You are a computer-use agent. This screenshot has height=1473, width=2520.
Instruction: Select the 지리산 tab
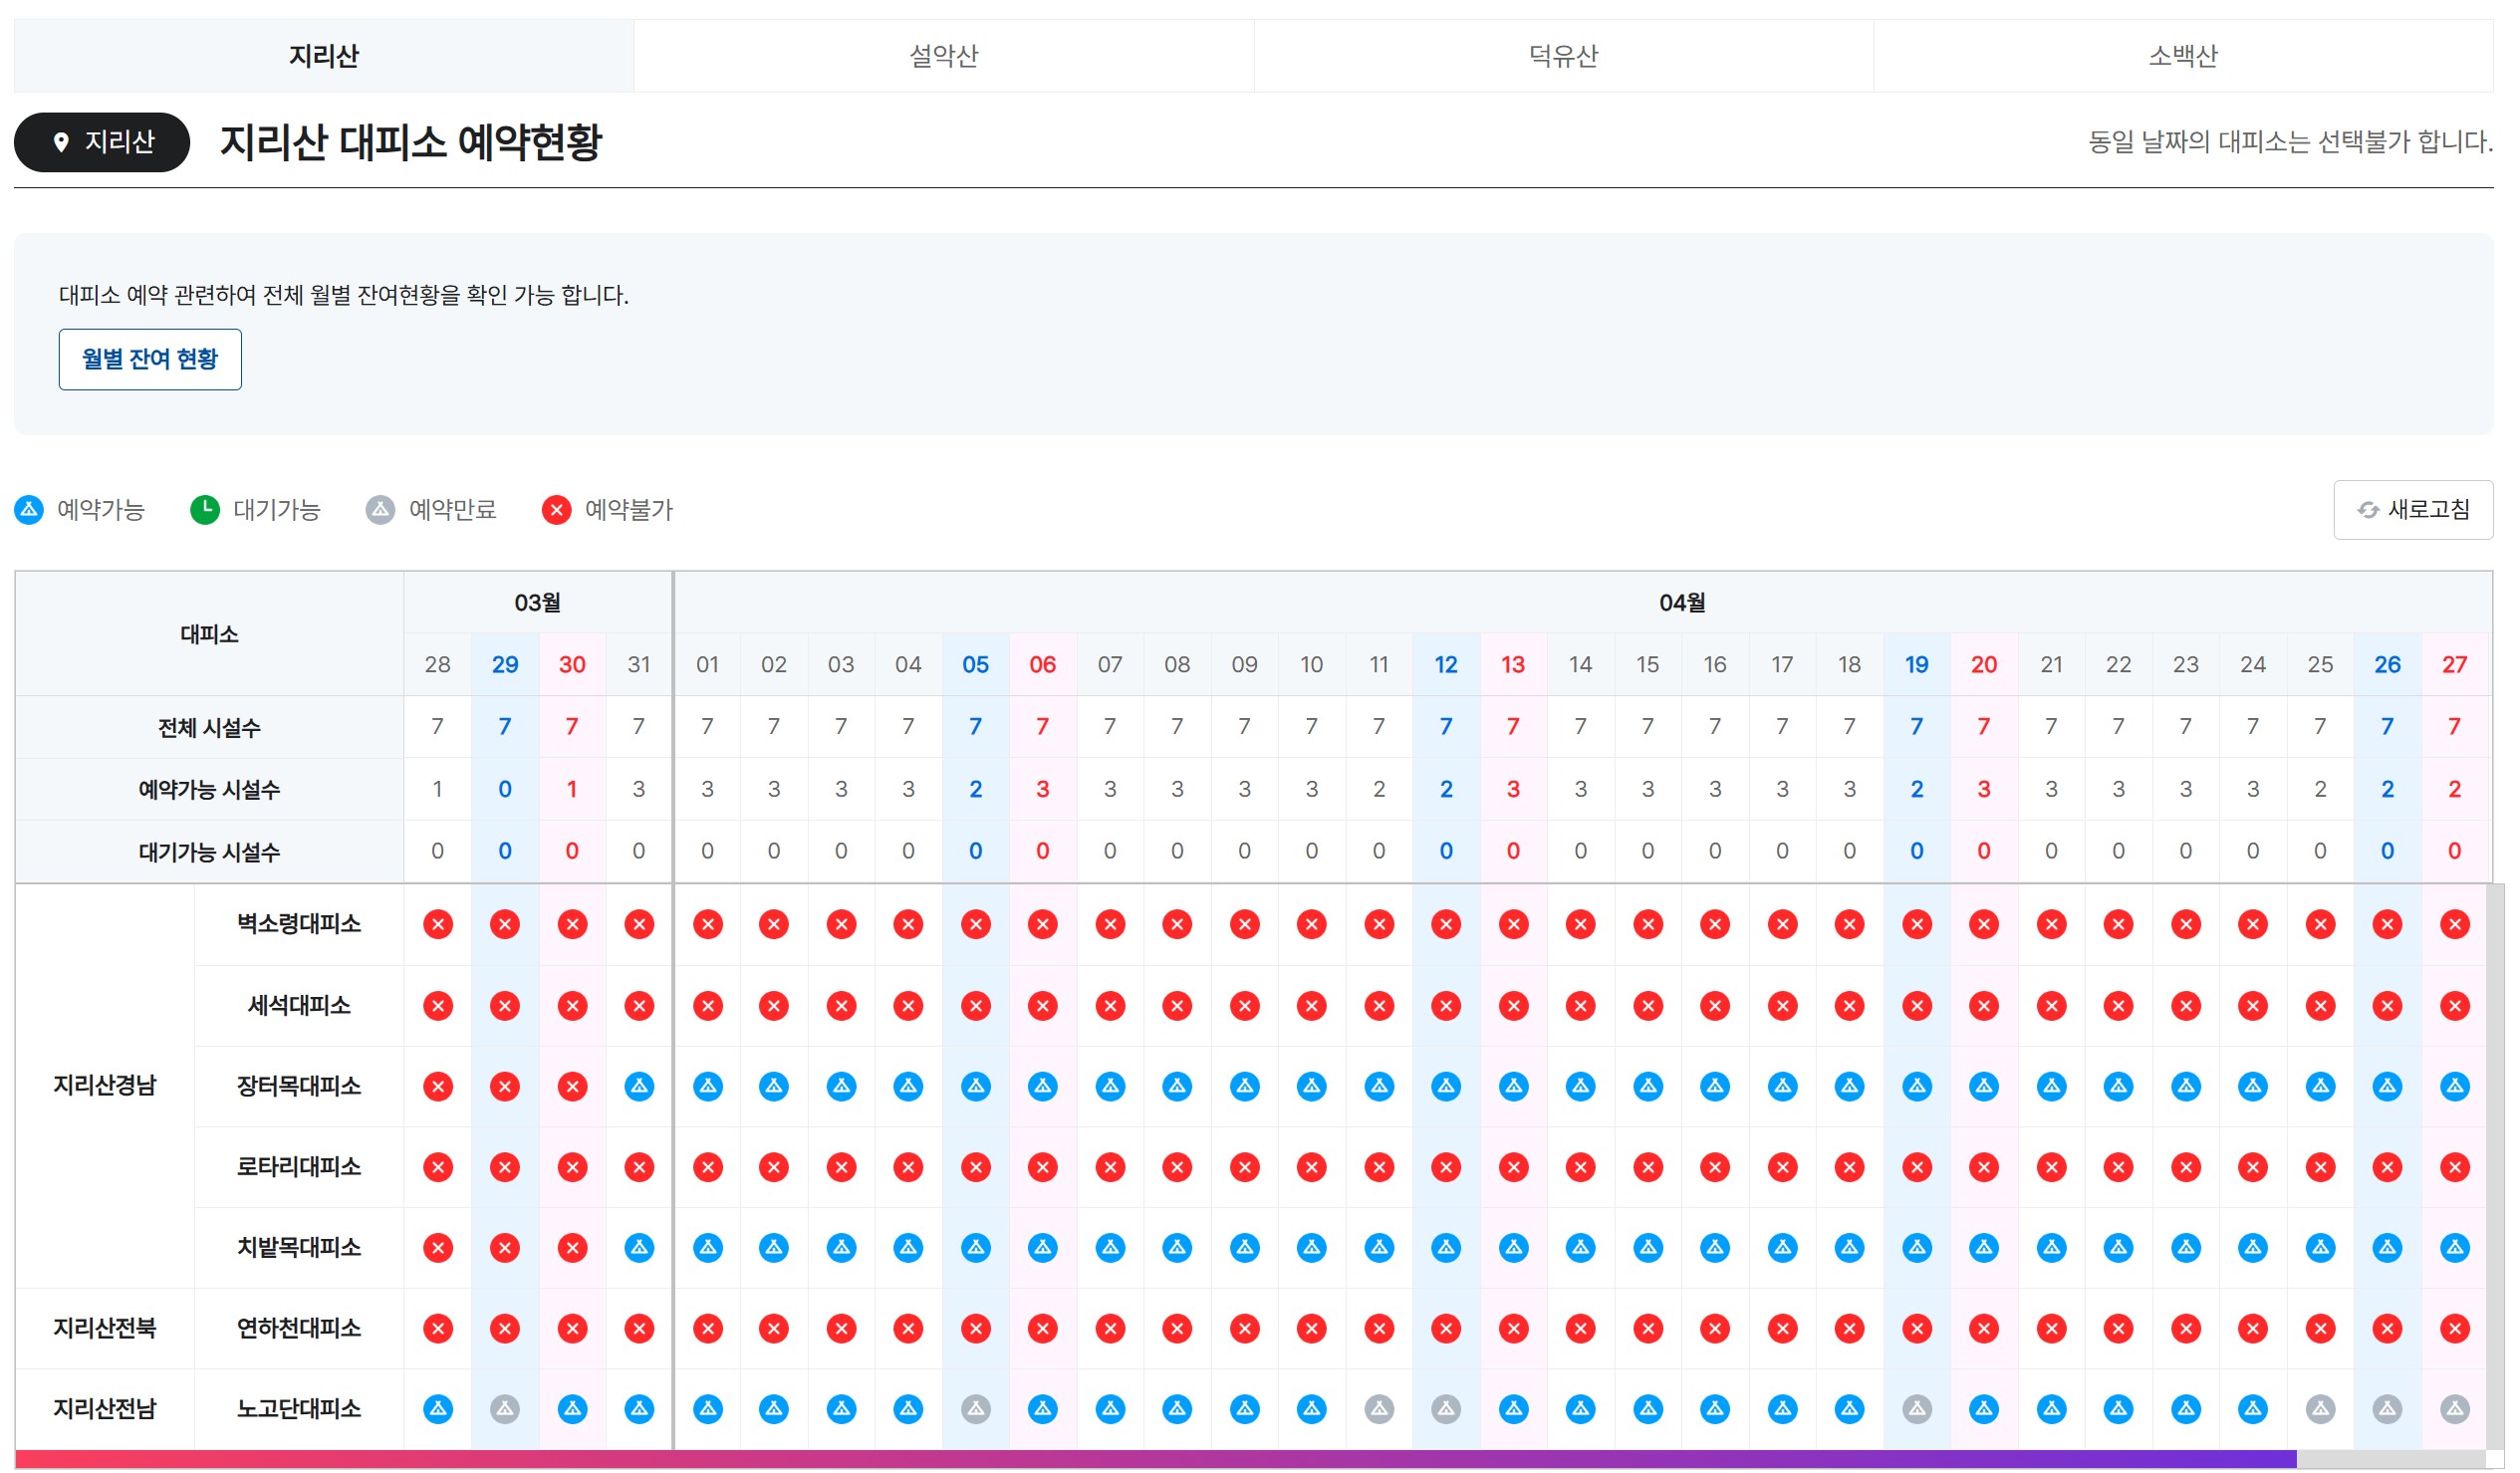coord(324,56)
